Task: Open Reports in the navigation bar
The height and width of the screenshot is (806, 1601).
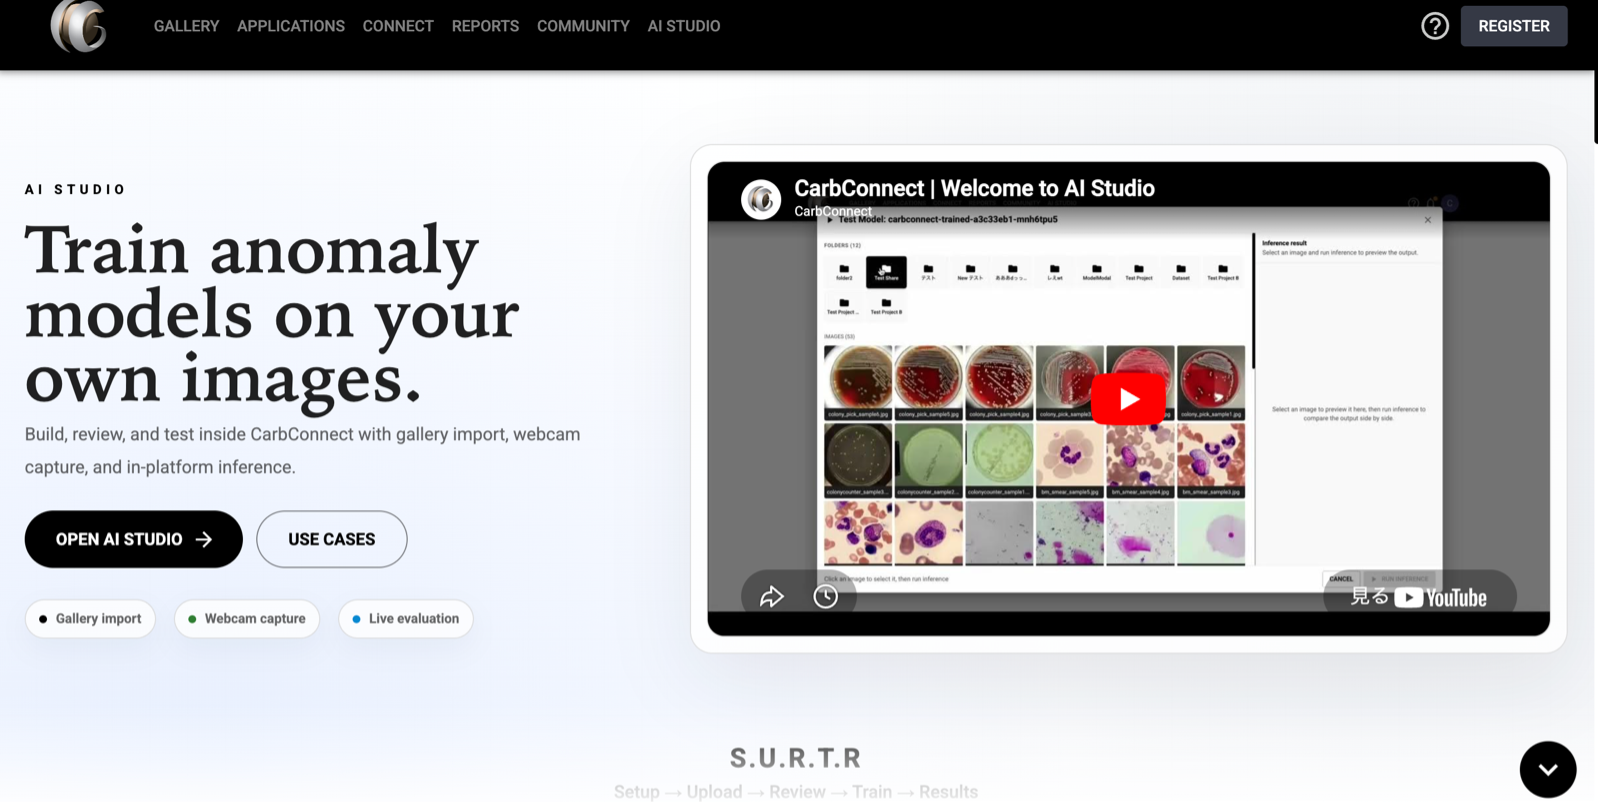Action: pos(486,26)
